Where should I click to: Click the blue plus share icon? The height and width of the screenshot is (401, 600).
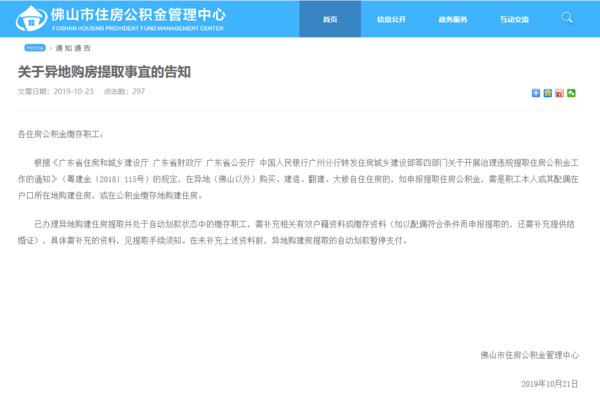click(536, 93)
